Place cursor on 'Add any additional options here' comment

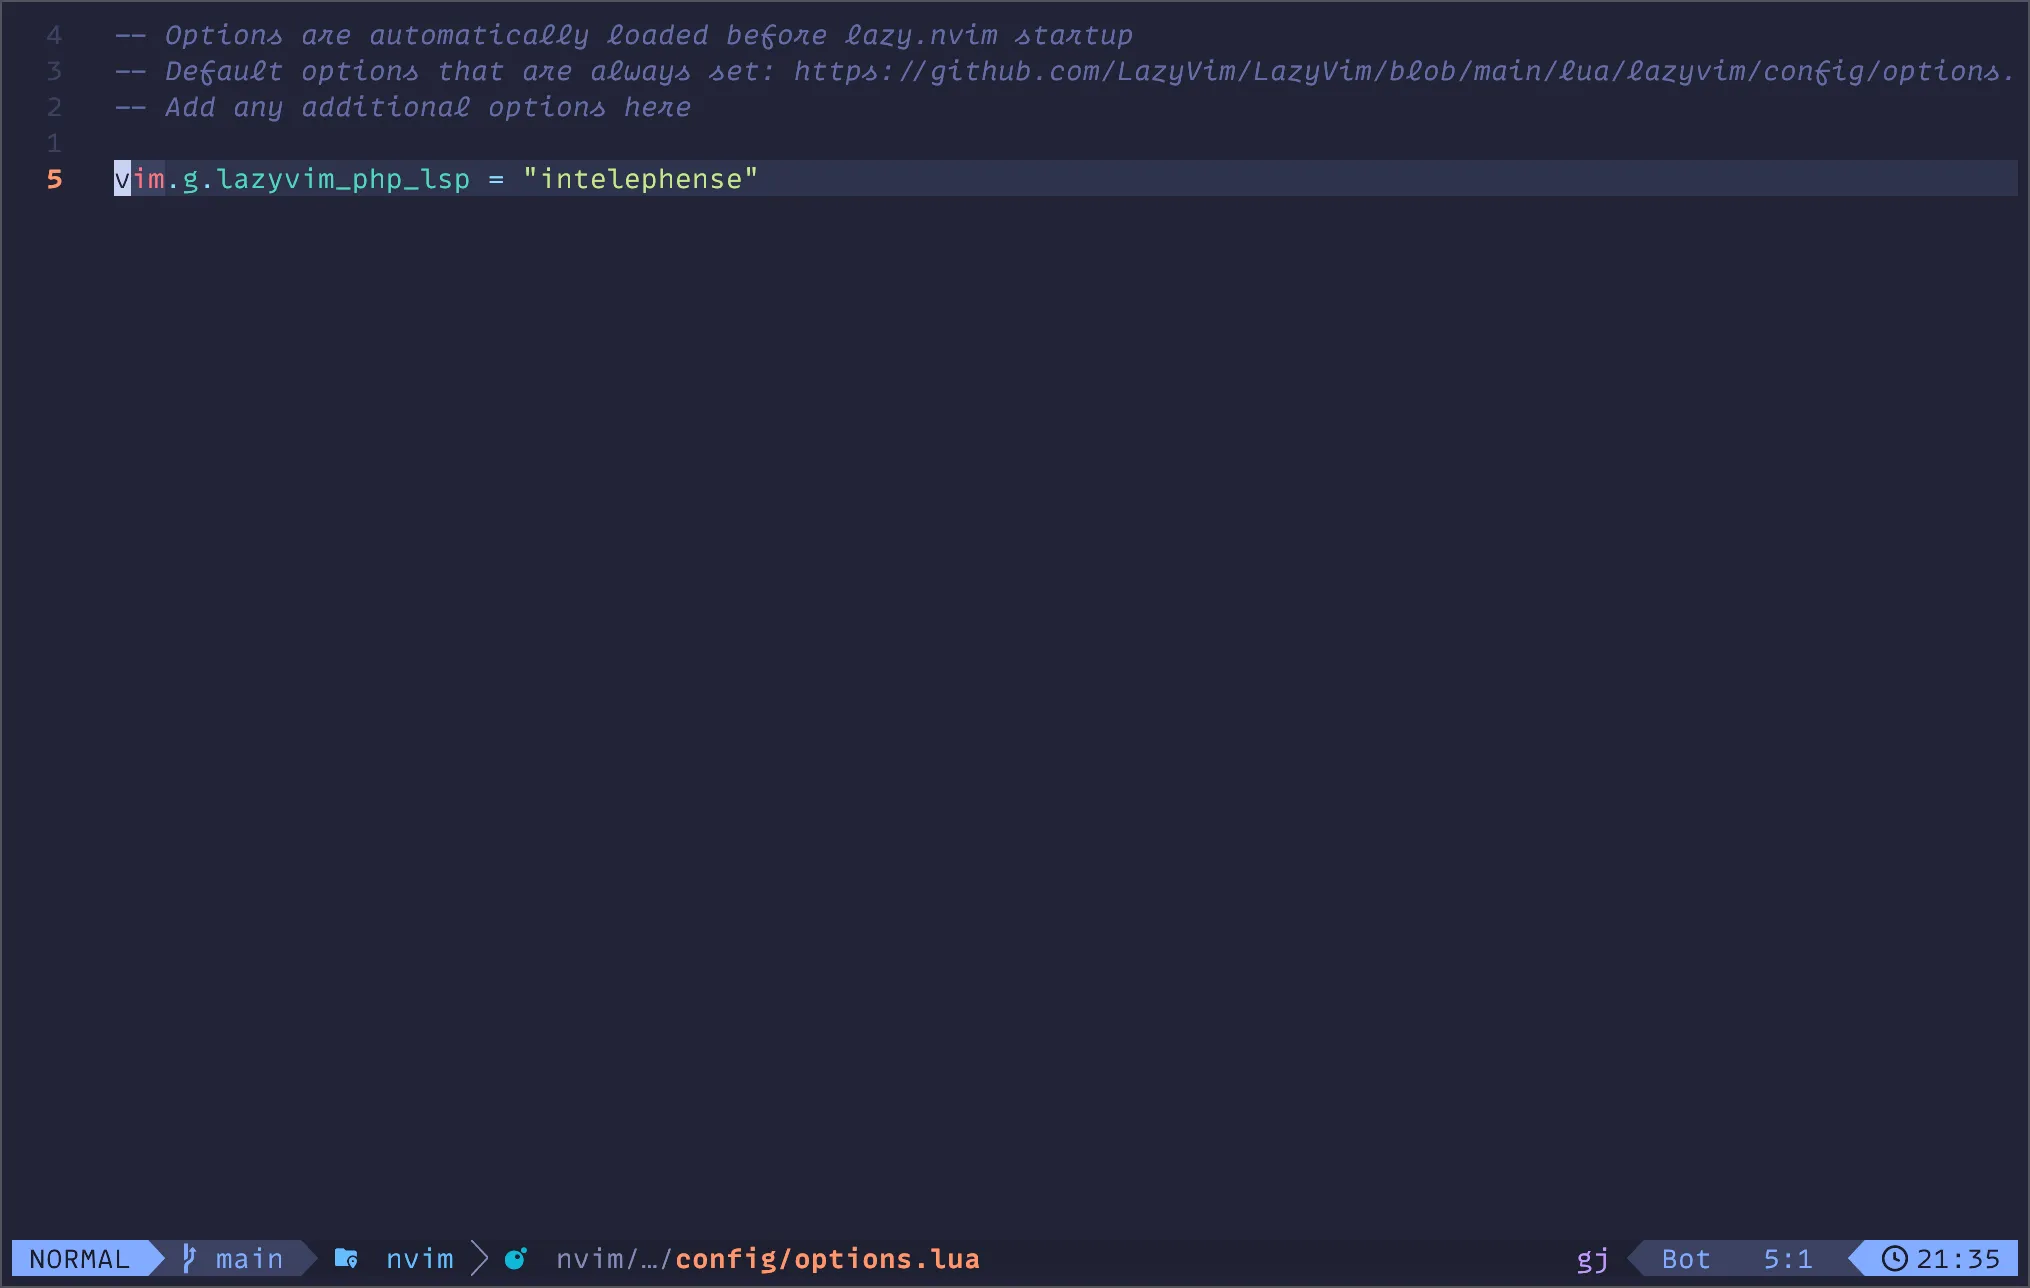coord(403,107)
